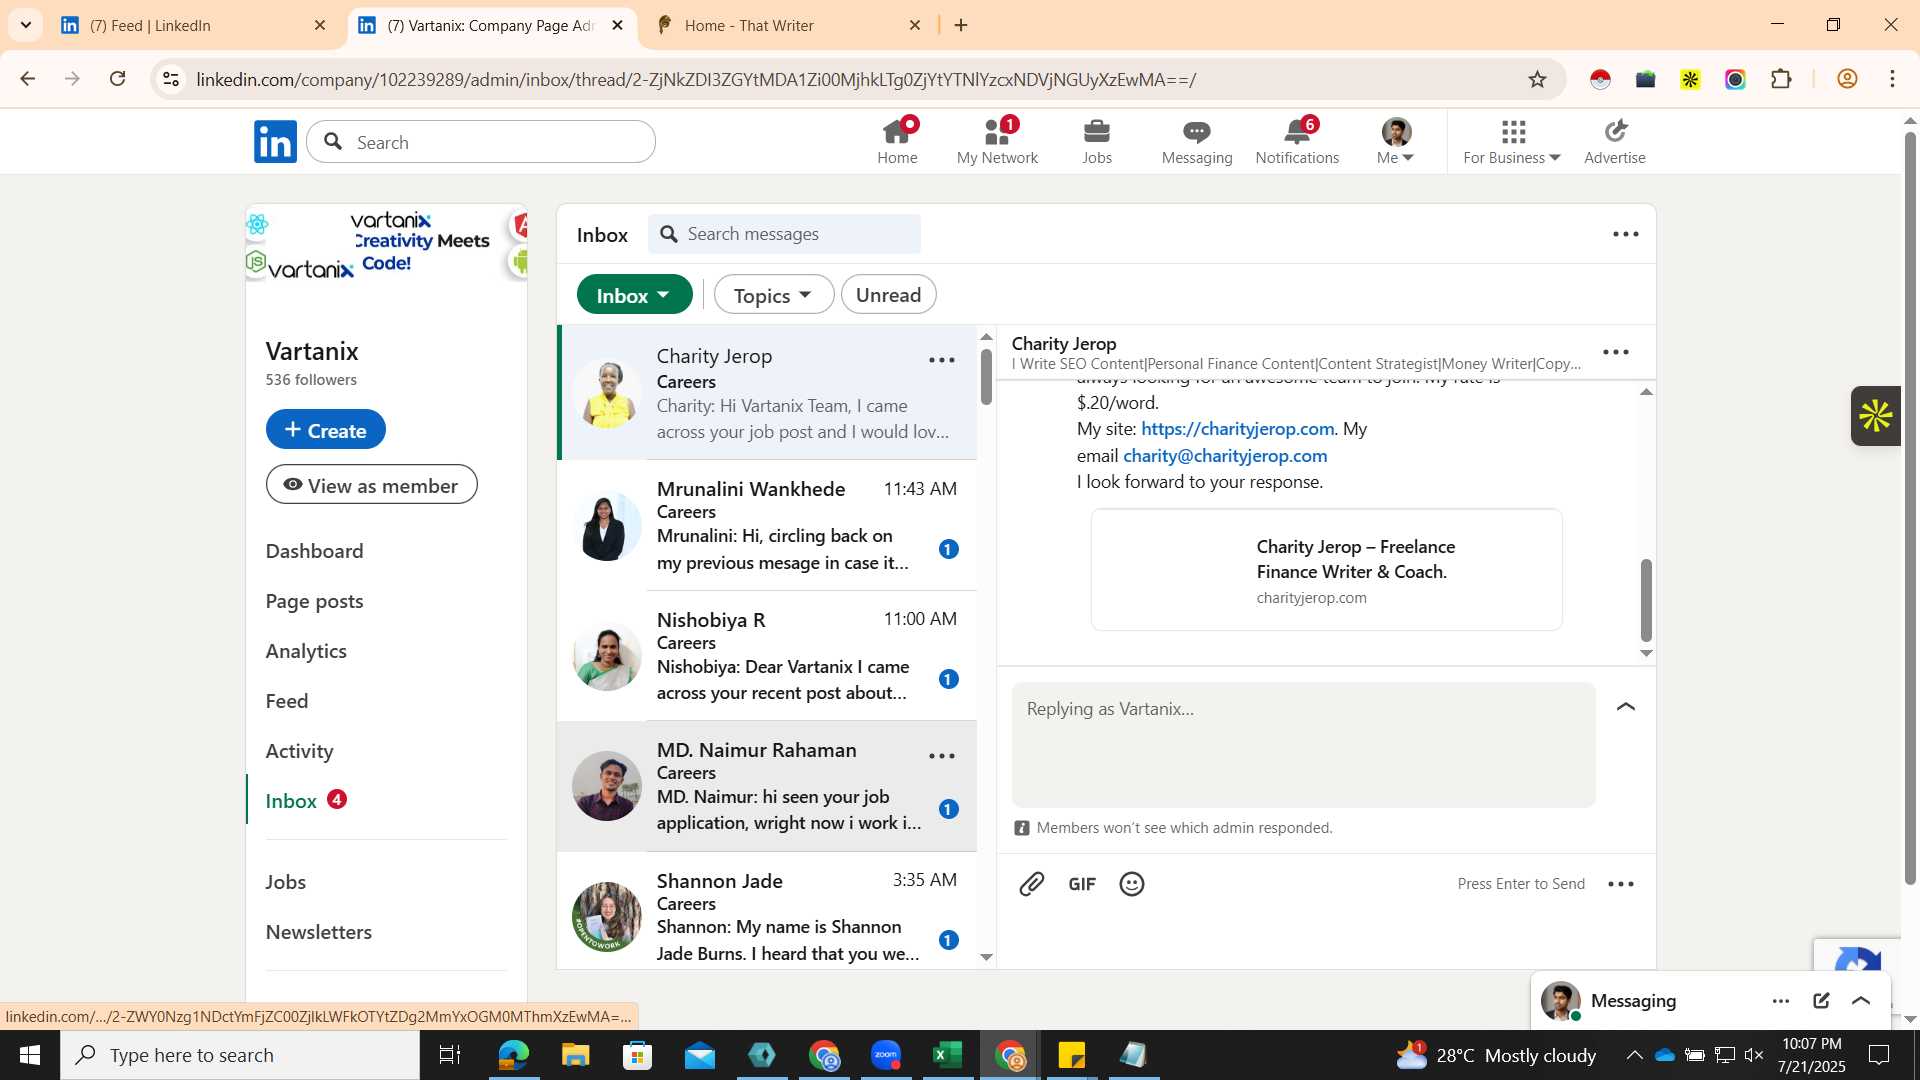Show hidden system tray icons
The image size is (1920, 1080).
point(1634,1055)
